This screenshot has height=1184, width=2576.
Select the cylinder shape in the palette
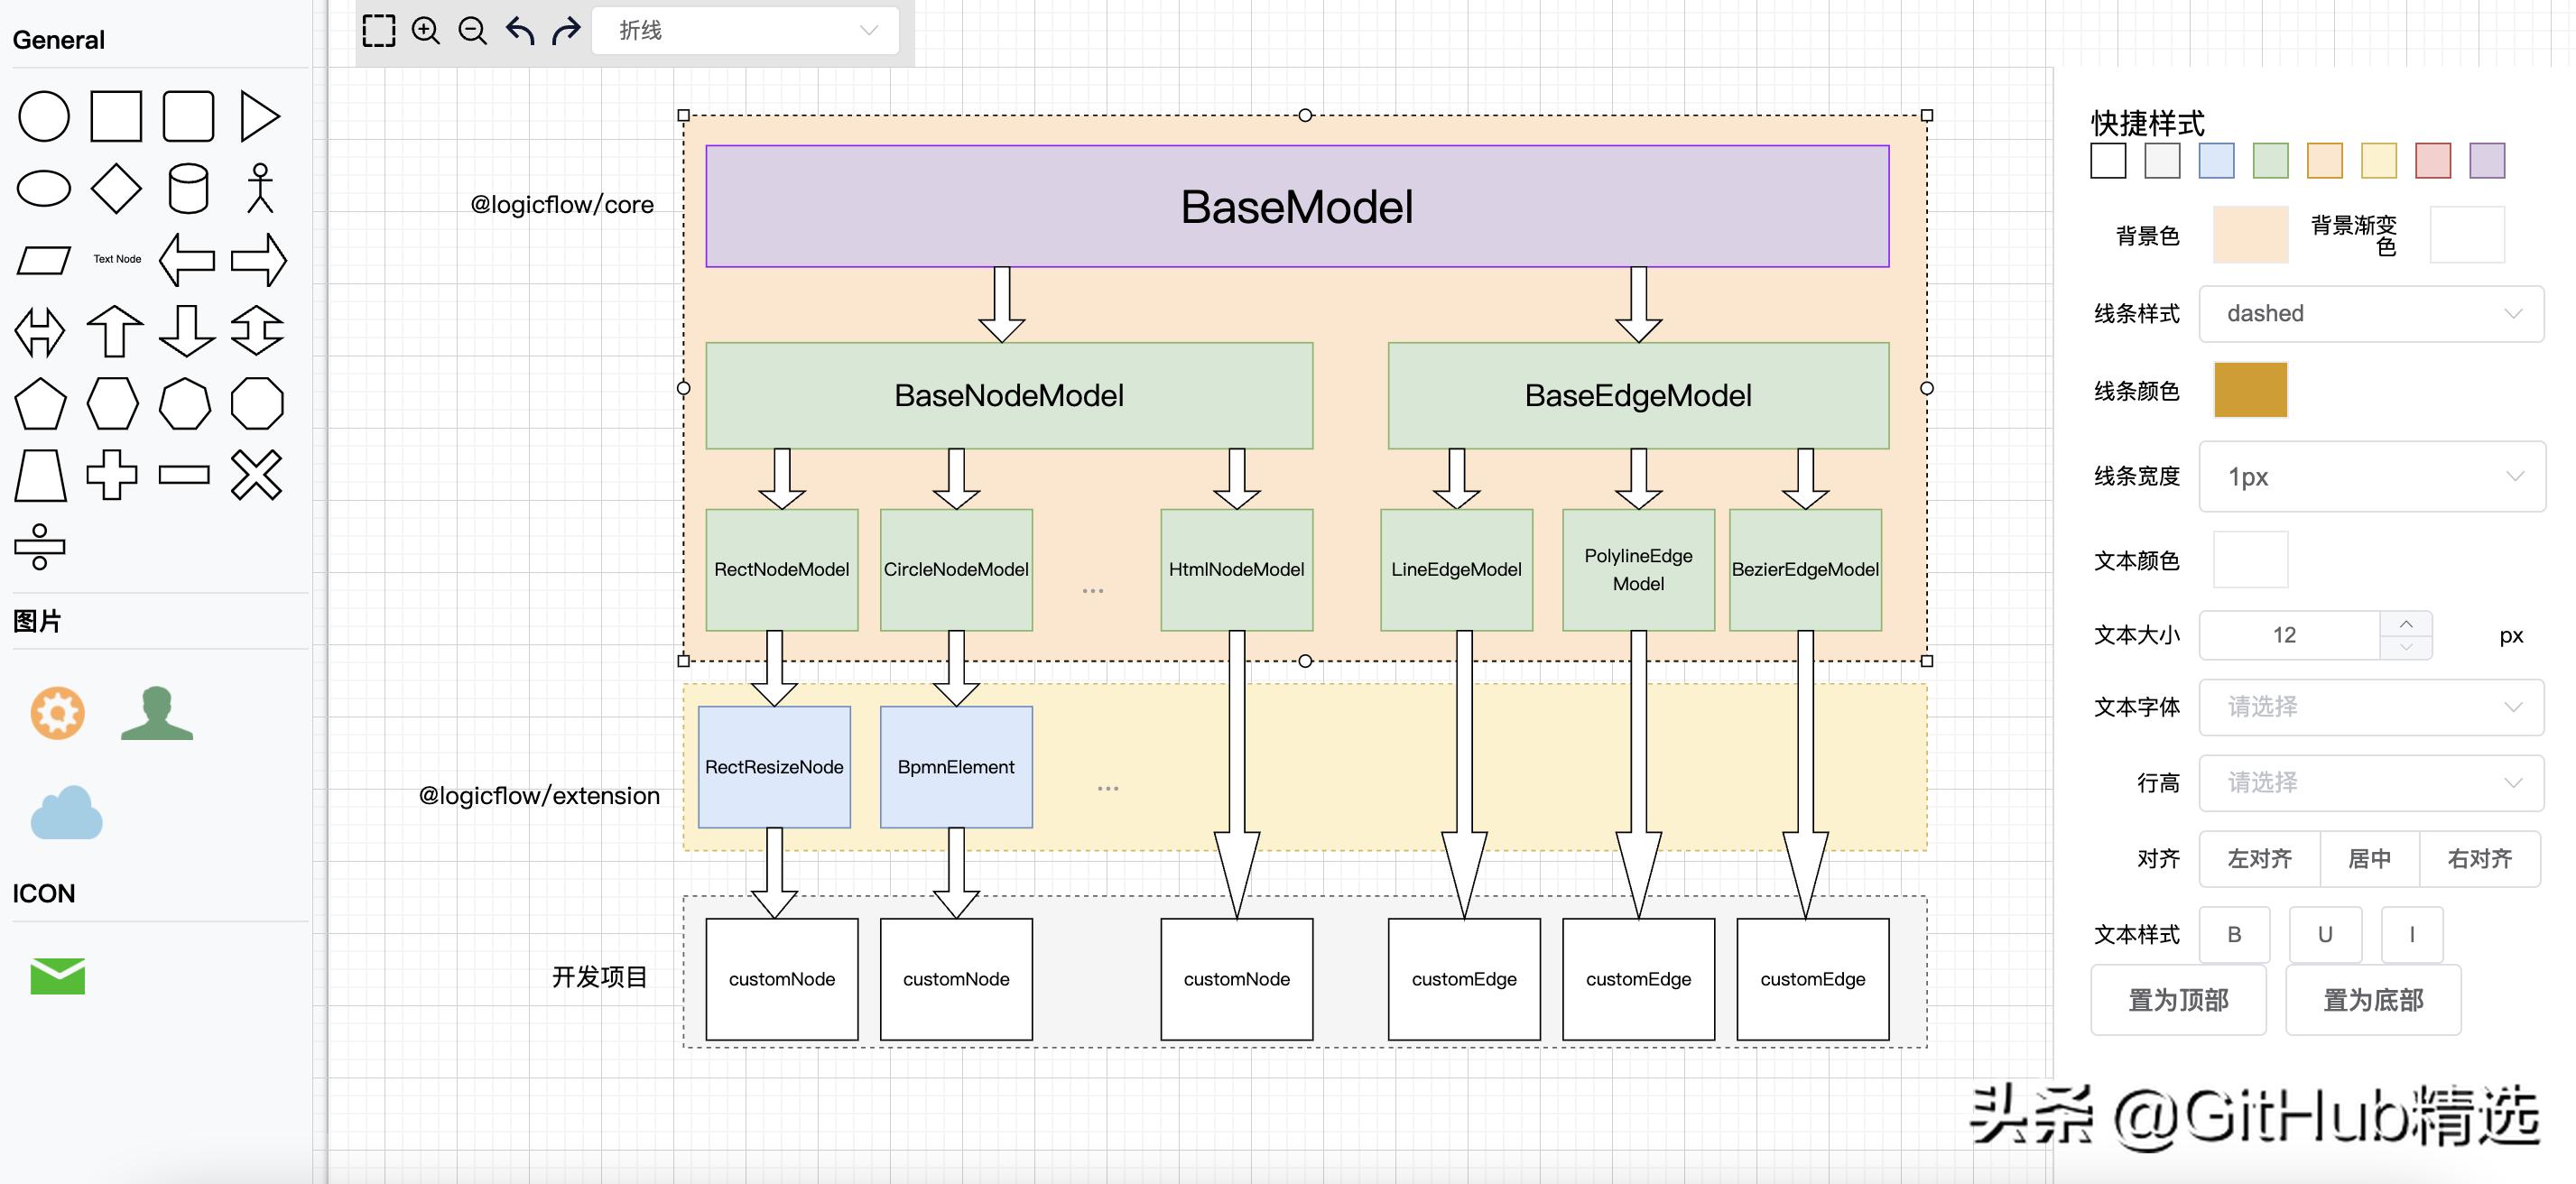click(x=188, y=188)
